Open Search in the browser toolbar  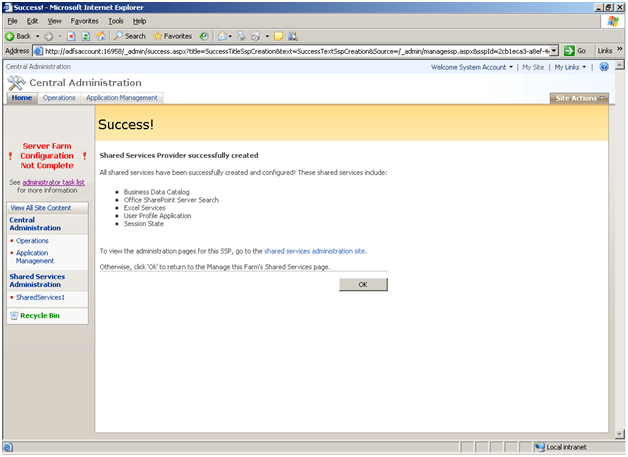pos(129,36)
